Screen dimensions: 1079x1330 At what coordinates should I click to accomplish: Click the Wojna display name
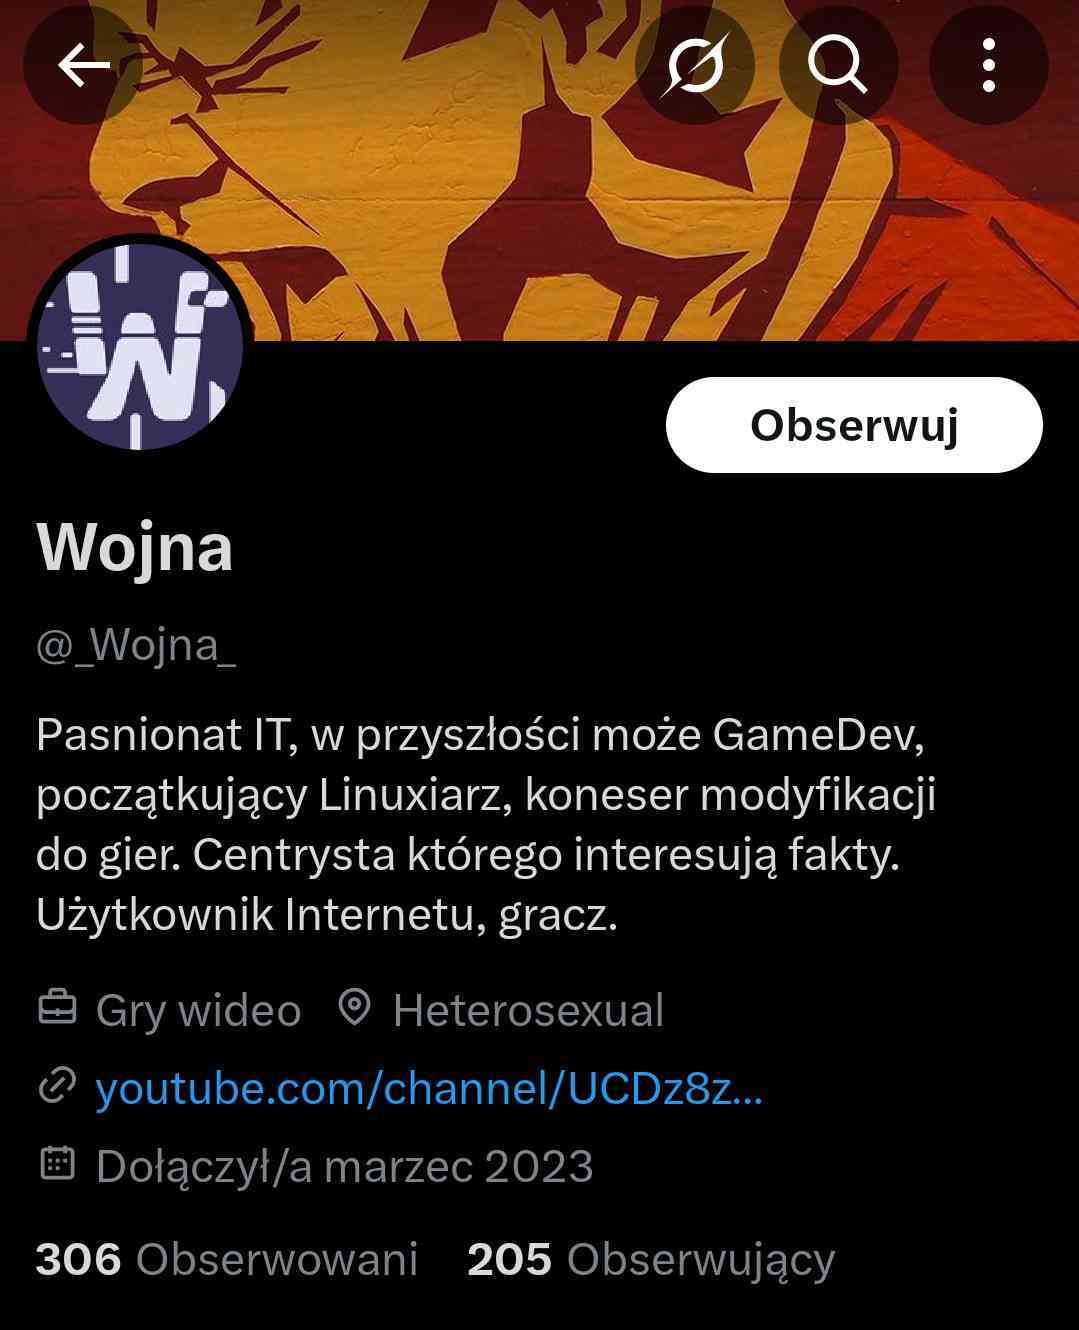click(x=134, y=548)
